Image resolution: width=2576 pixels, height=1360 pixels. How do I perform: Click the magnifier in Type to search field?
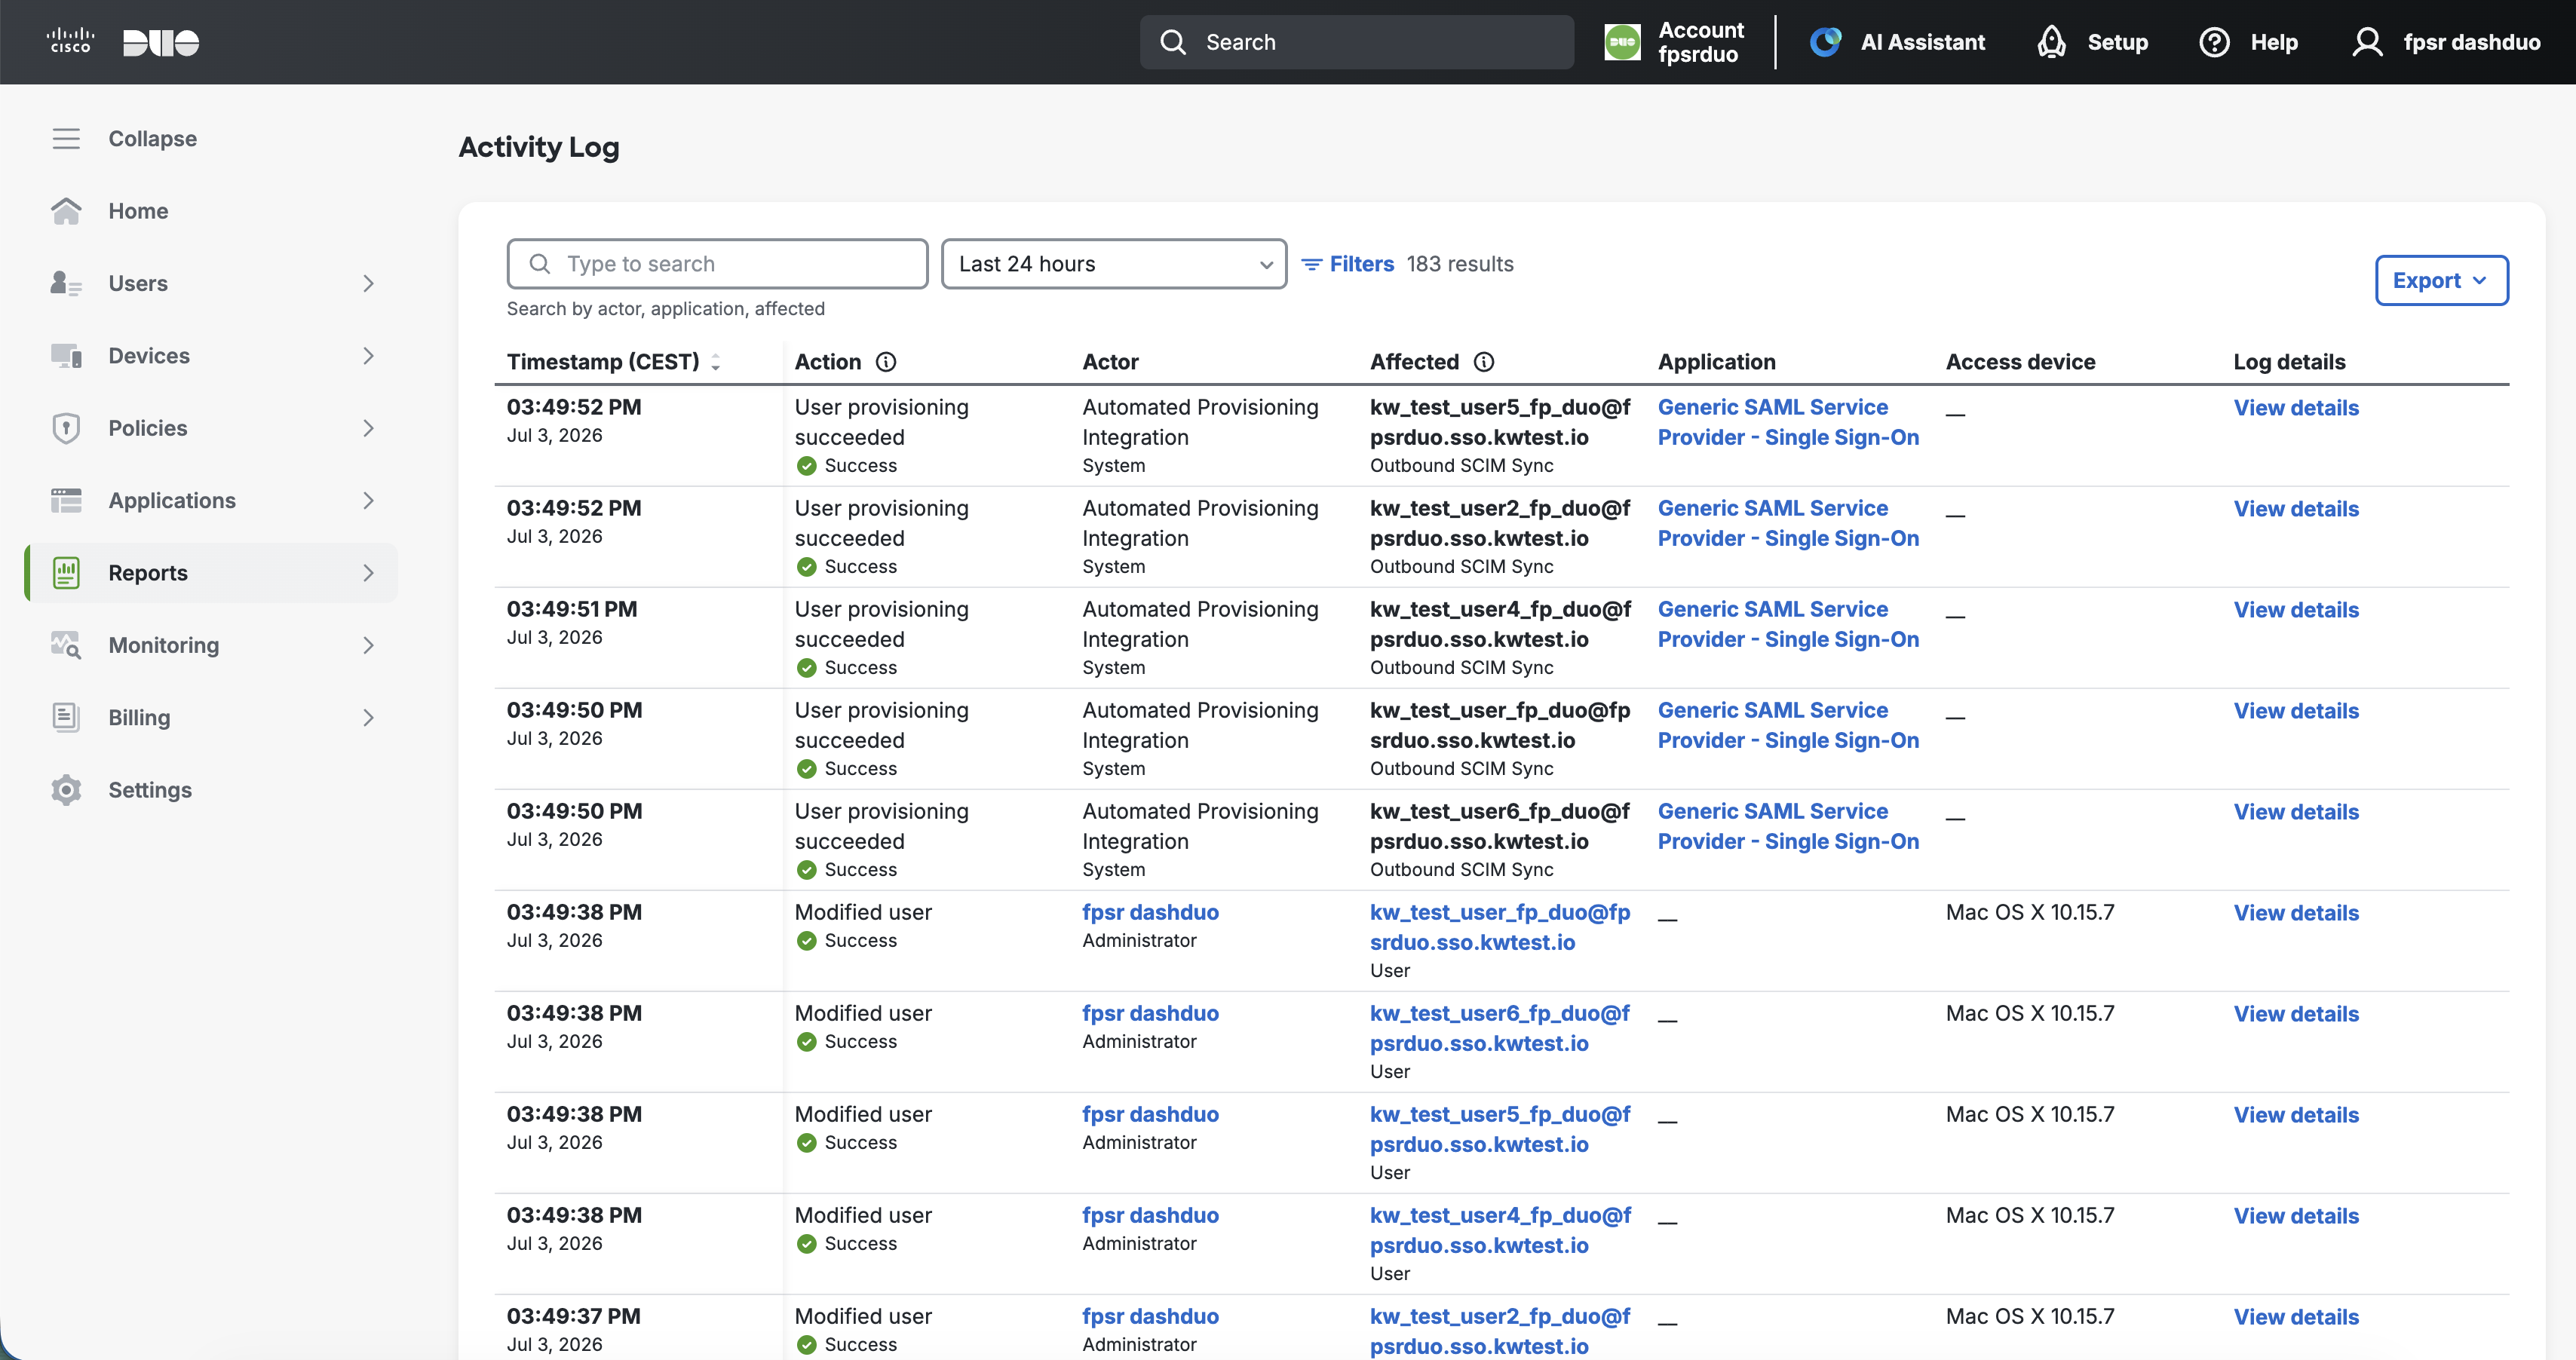pyautogui.click(x=540, y=264)
